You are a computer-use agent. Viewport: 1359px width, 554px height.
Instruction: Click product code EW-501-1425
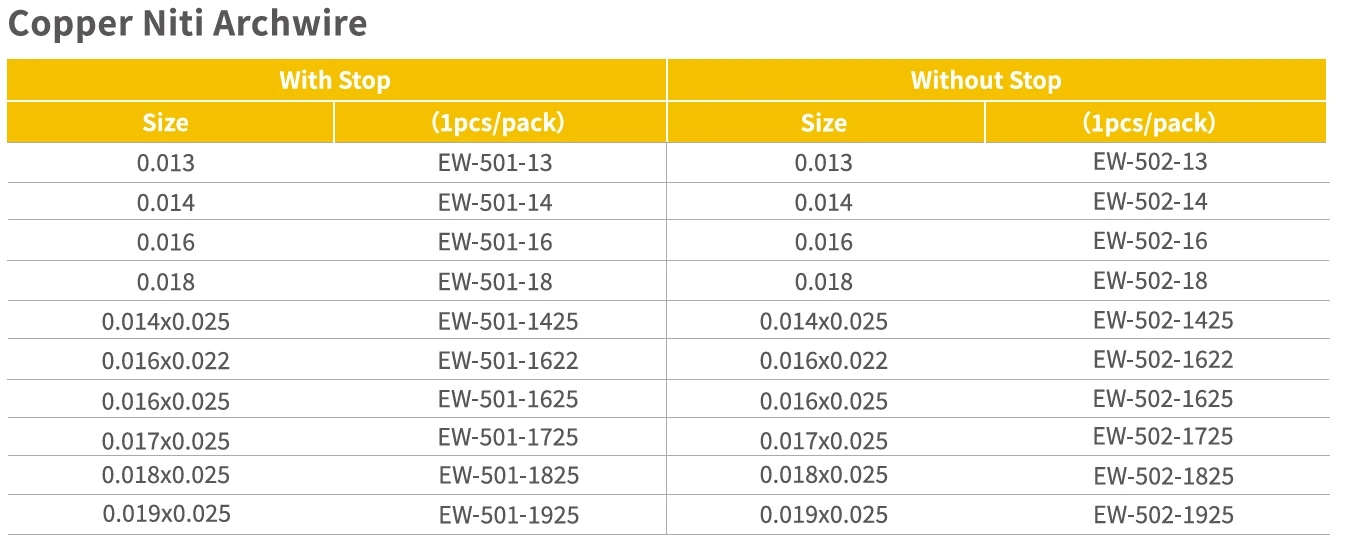(x=508, y=321)
